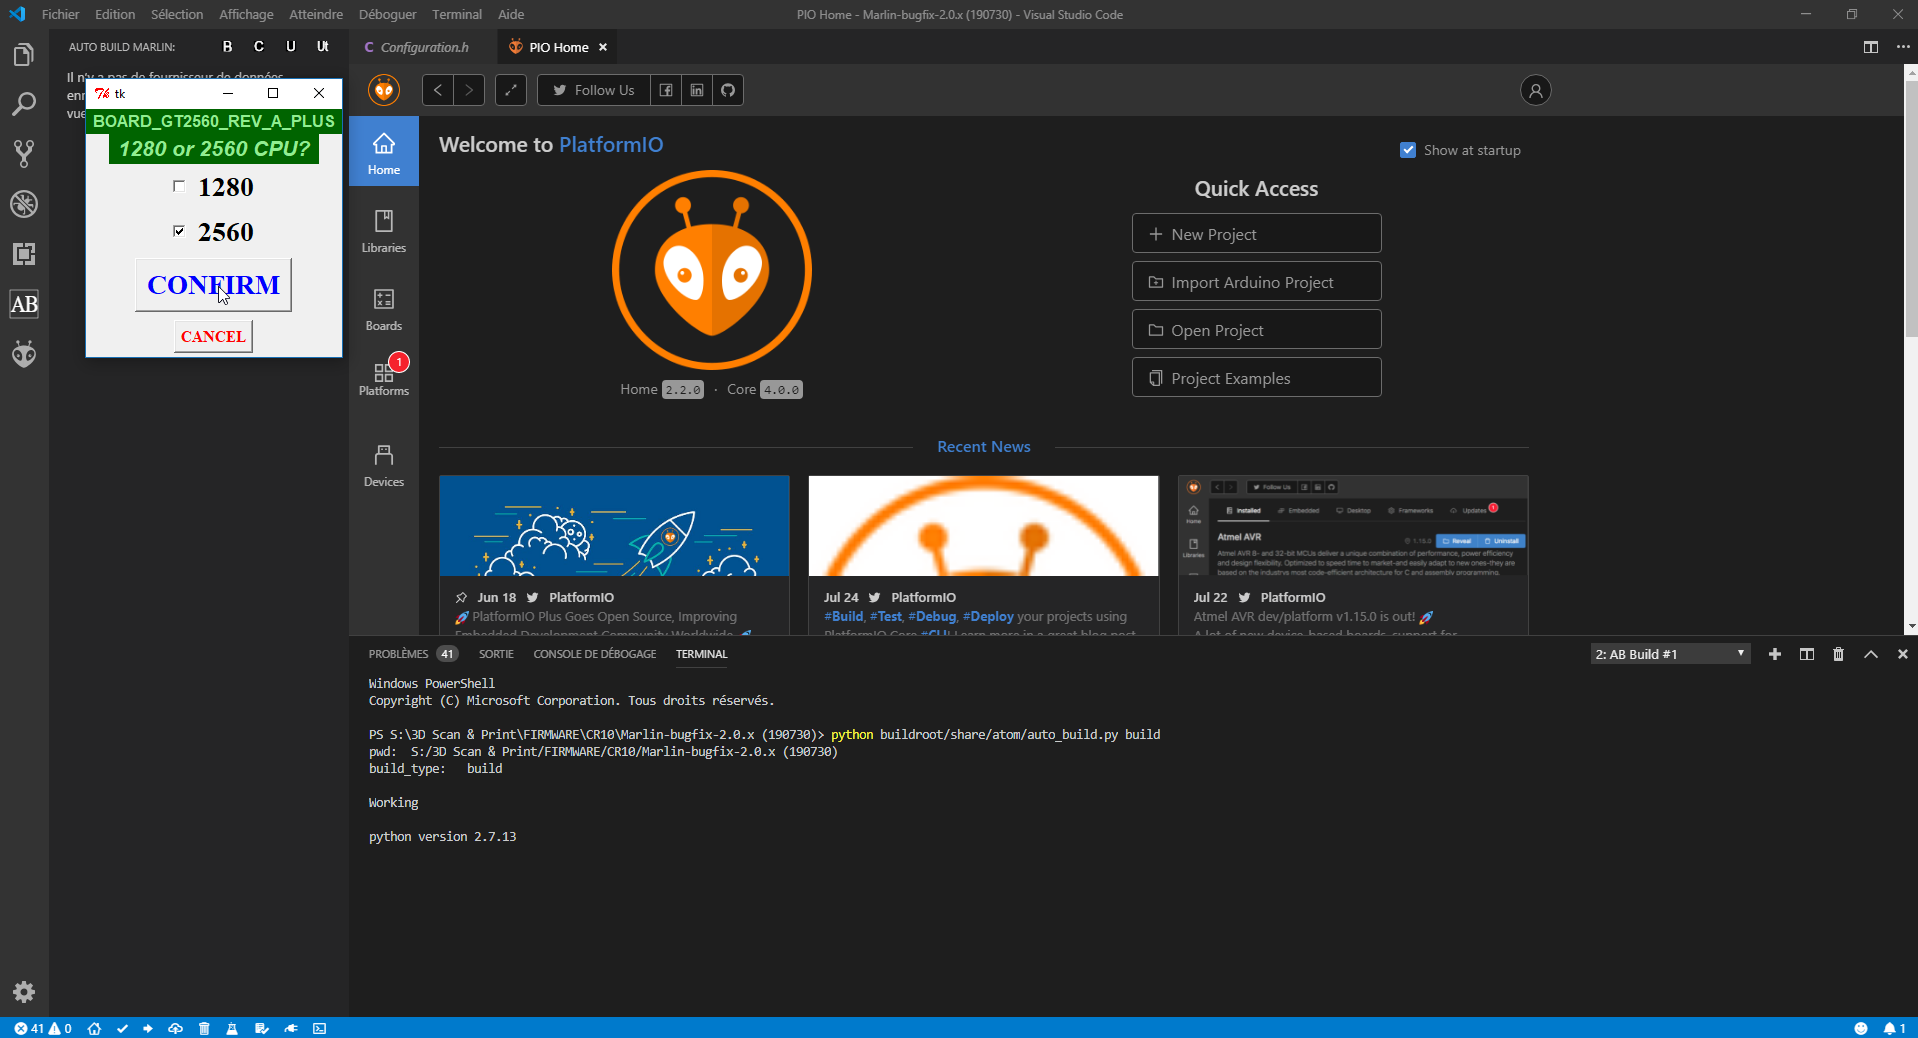
Task: Switch to the PROBLÈMES panel tab
Action: (412, 654)
